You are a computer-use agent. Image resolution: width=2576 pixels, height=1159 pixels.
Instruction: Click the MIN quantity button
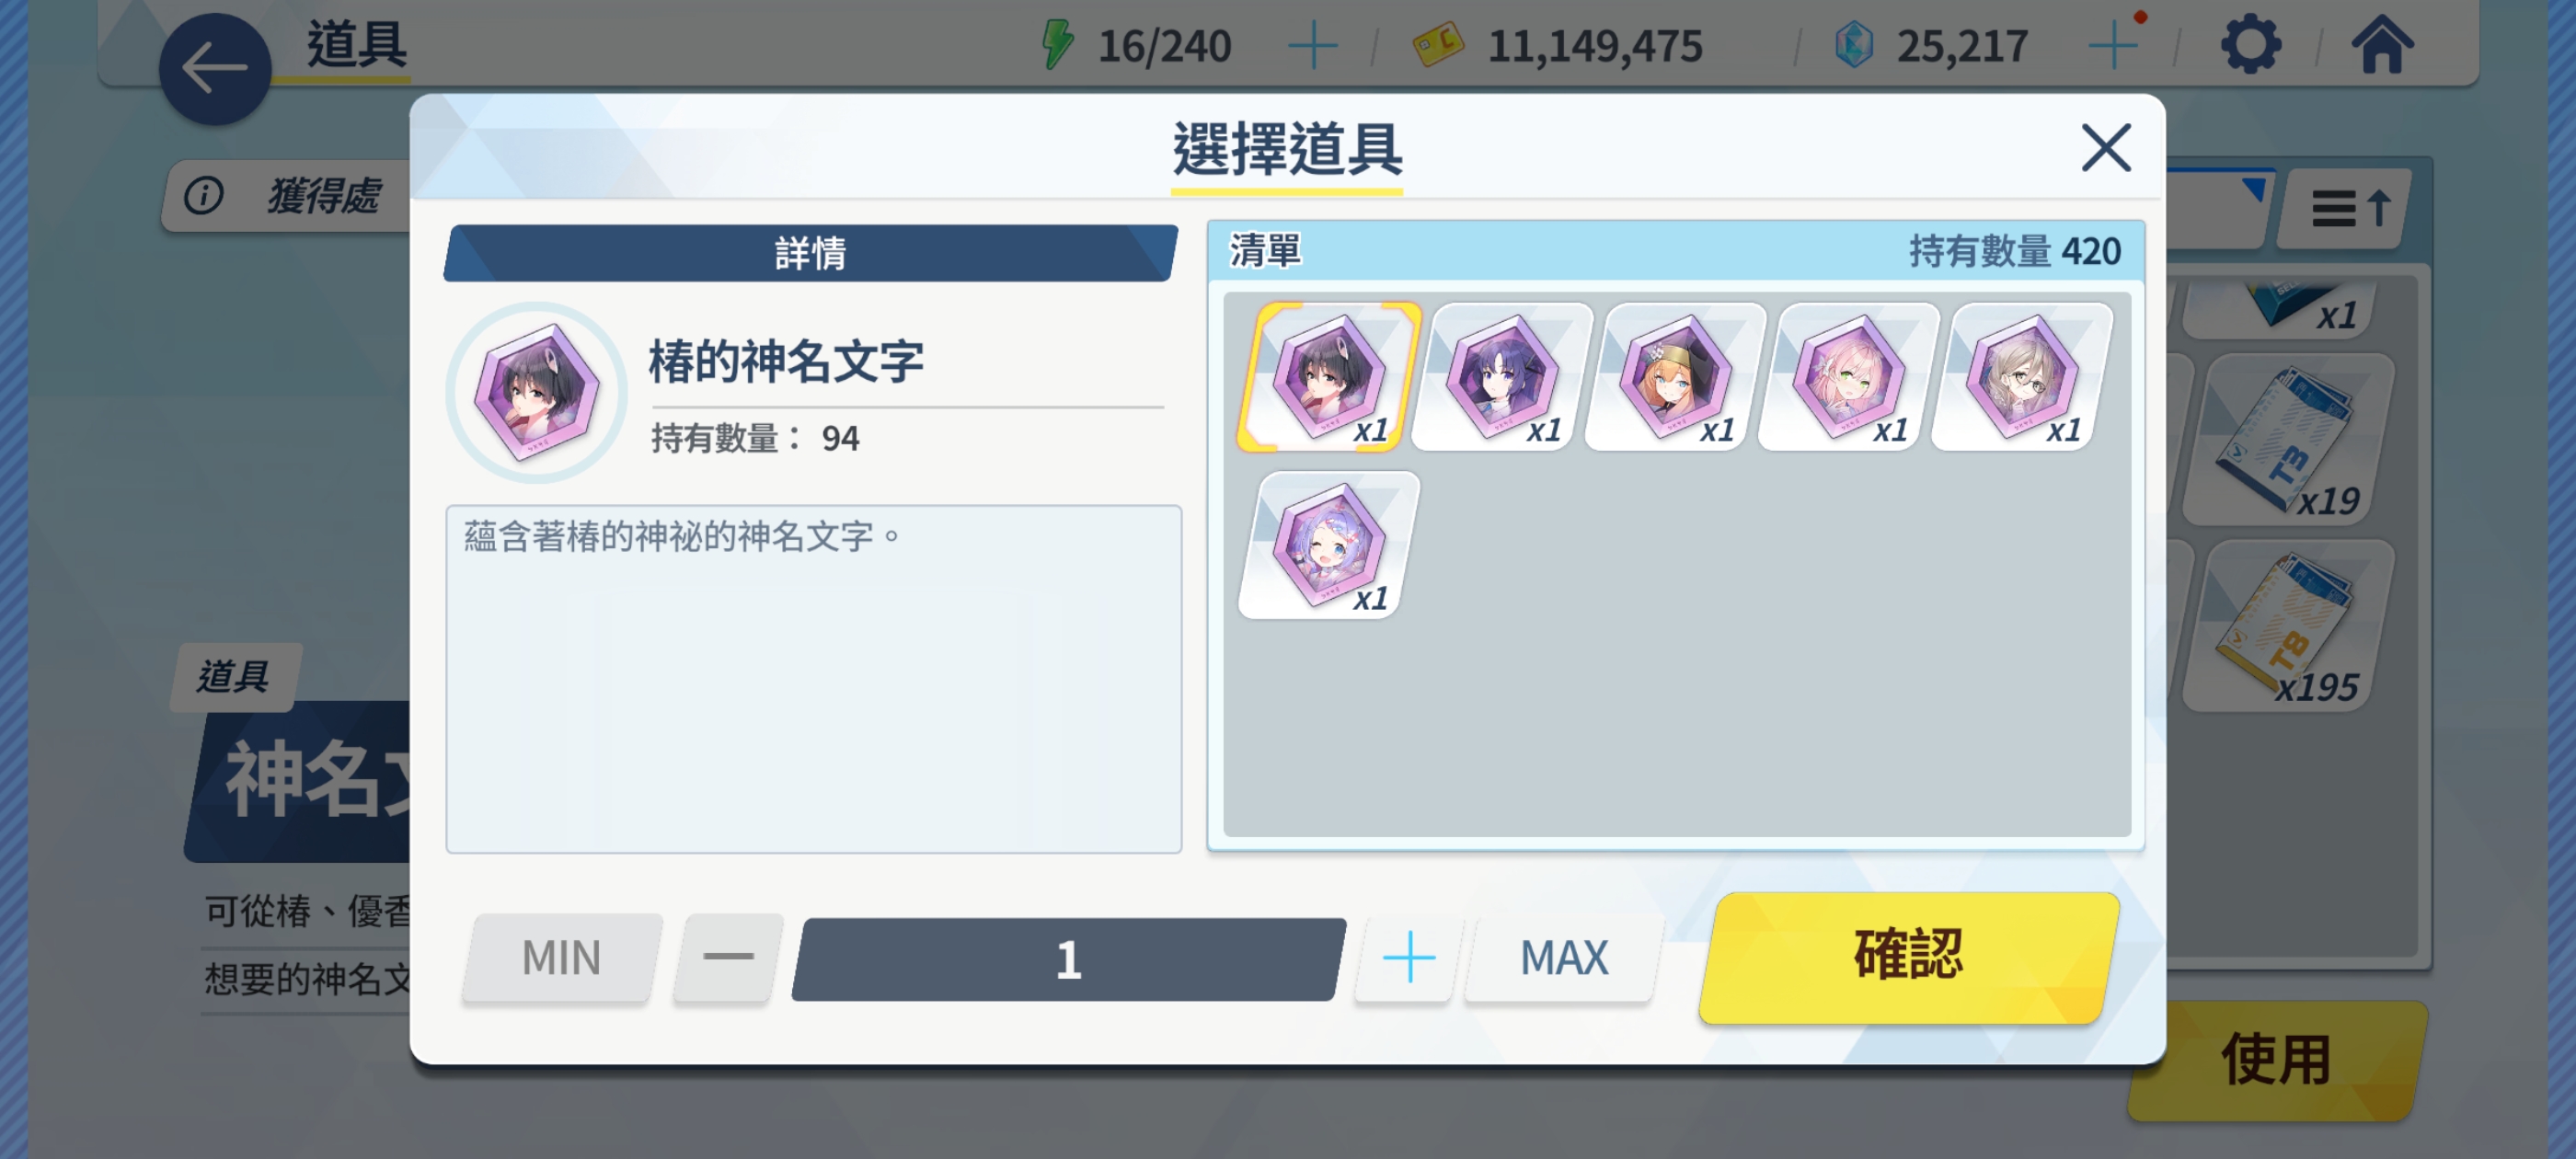coord(561,957)
